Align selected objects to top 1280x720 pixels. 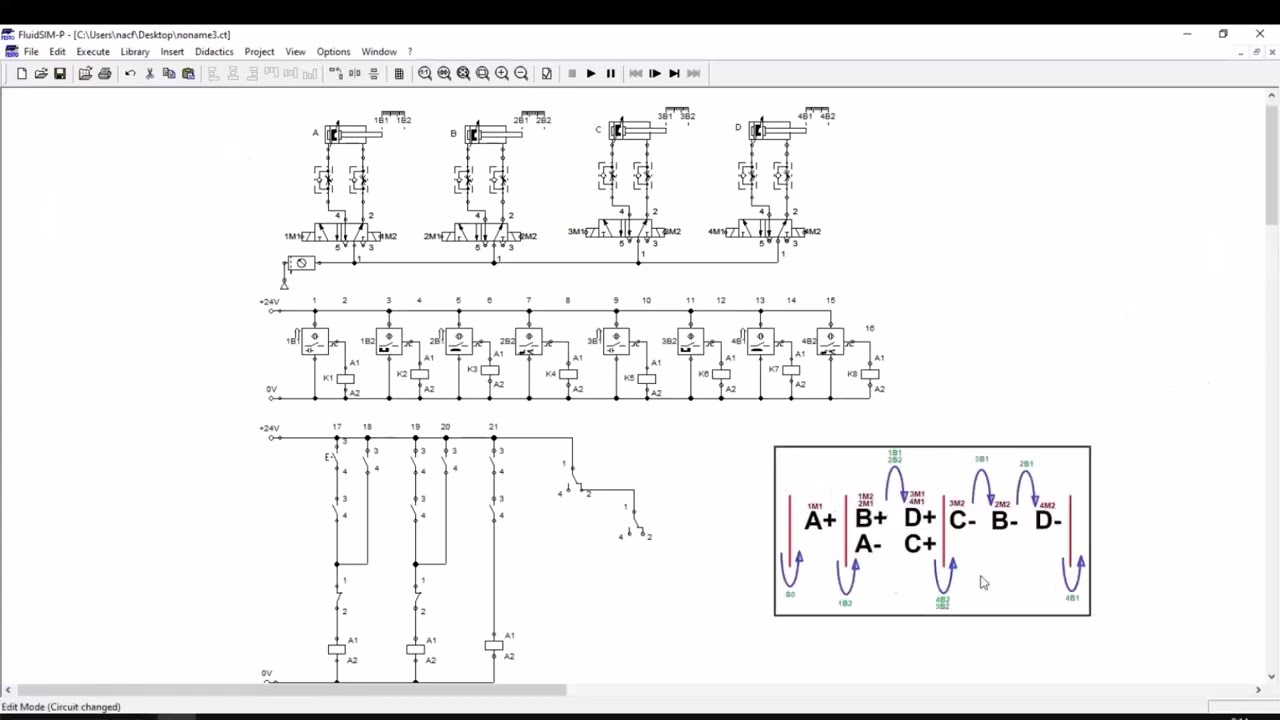click(x=271, y=73)
